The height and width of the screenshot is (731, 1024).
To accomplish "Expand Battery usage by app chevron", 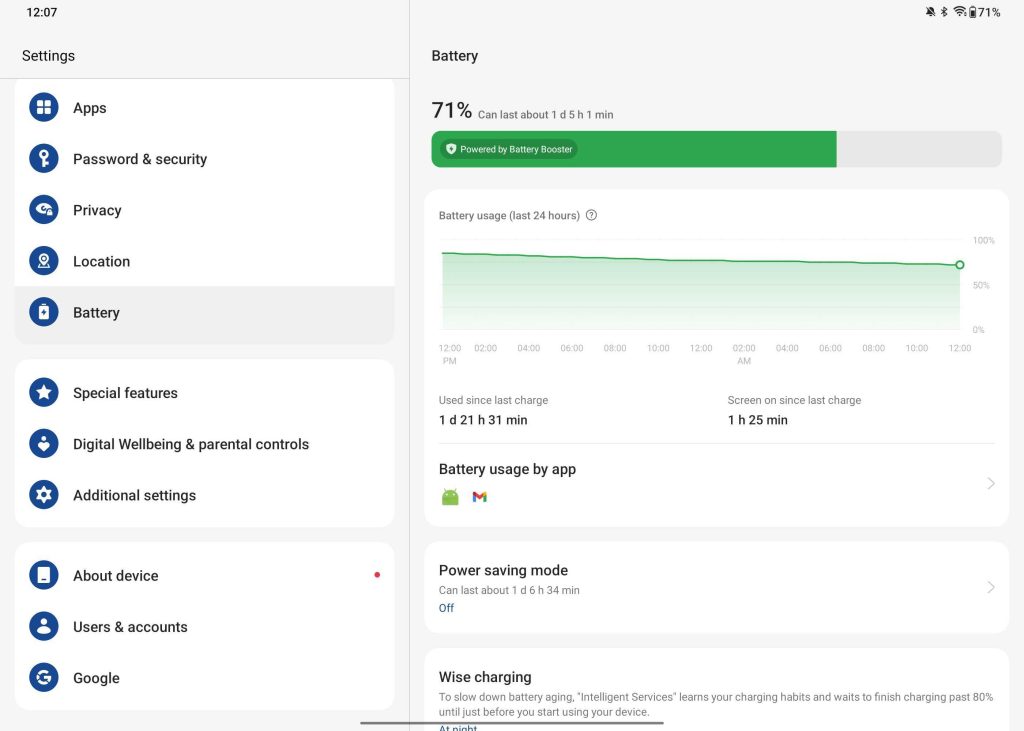I will 991,483.
